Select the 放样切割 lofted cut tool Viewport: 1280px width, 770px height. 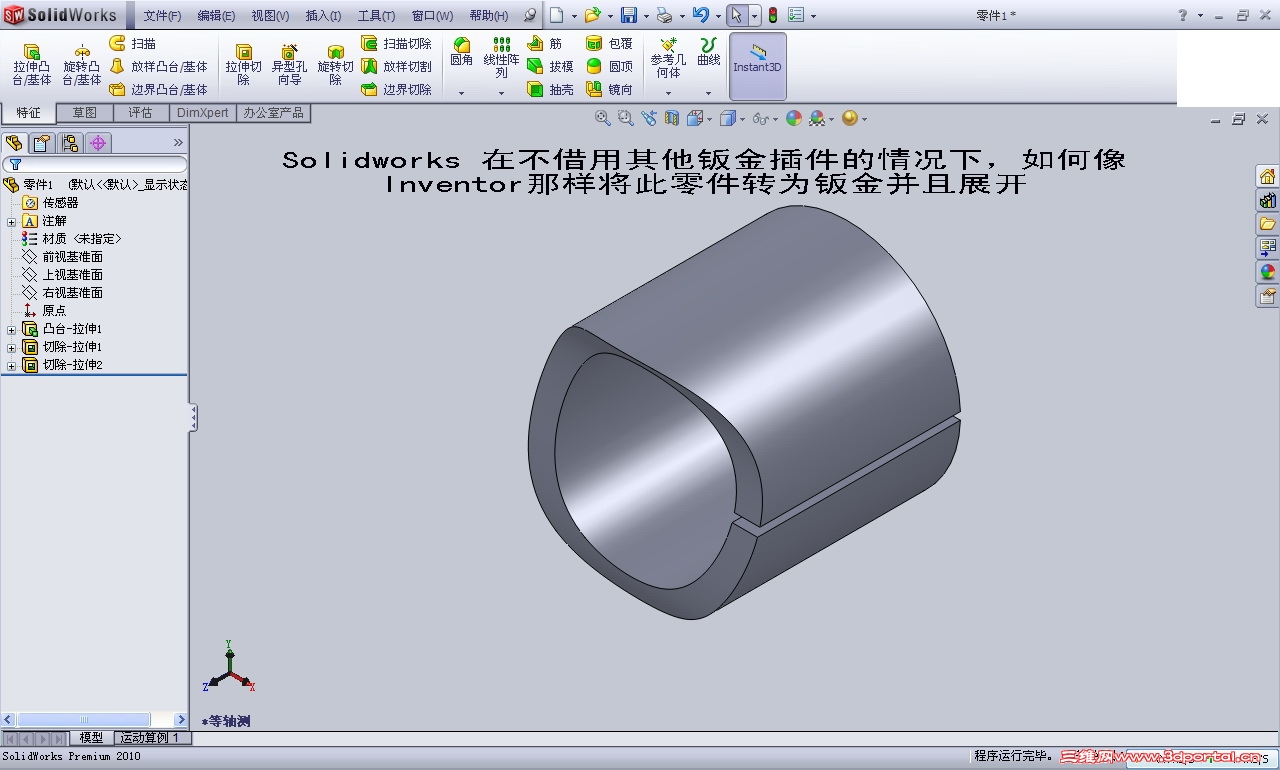(x=396, y=66)
